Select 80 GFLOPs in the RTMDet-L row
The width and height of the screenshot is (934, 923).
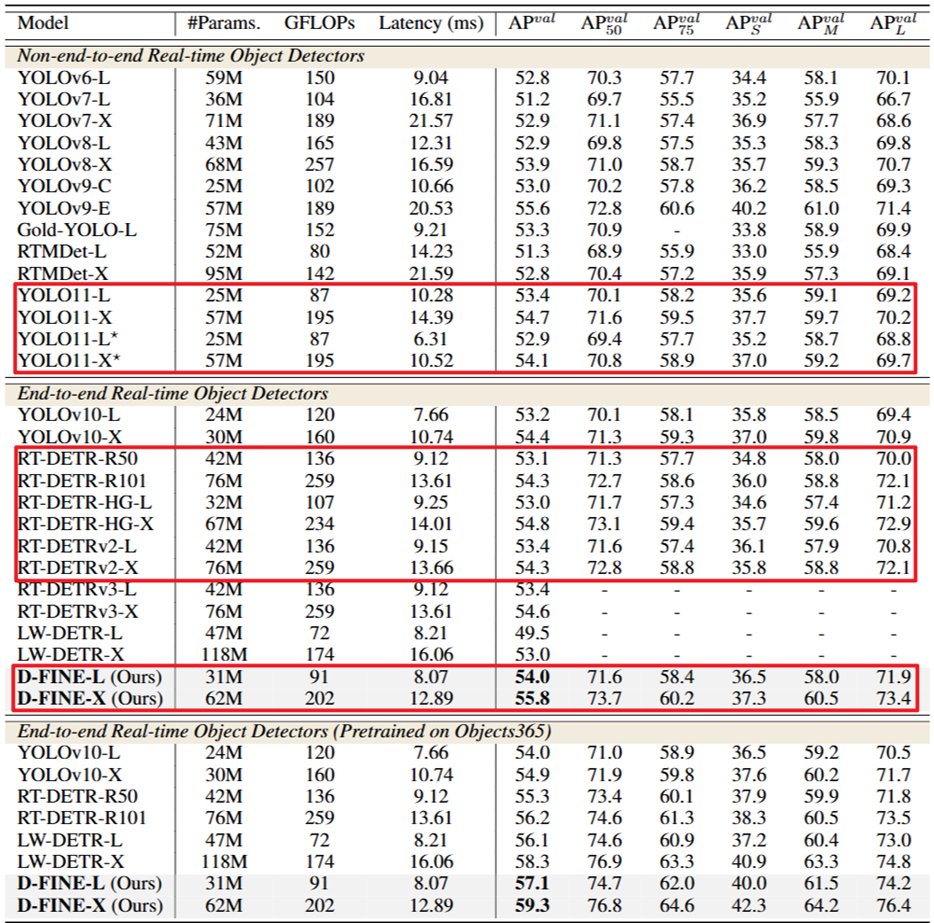319,251
